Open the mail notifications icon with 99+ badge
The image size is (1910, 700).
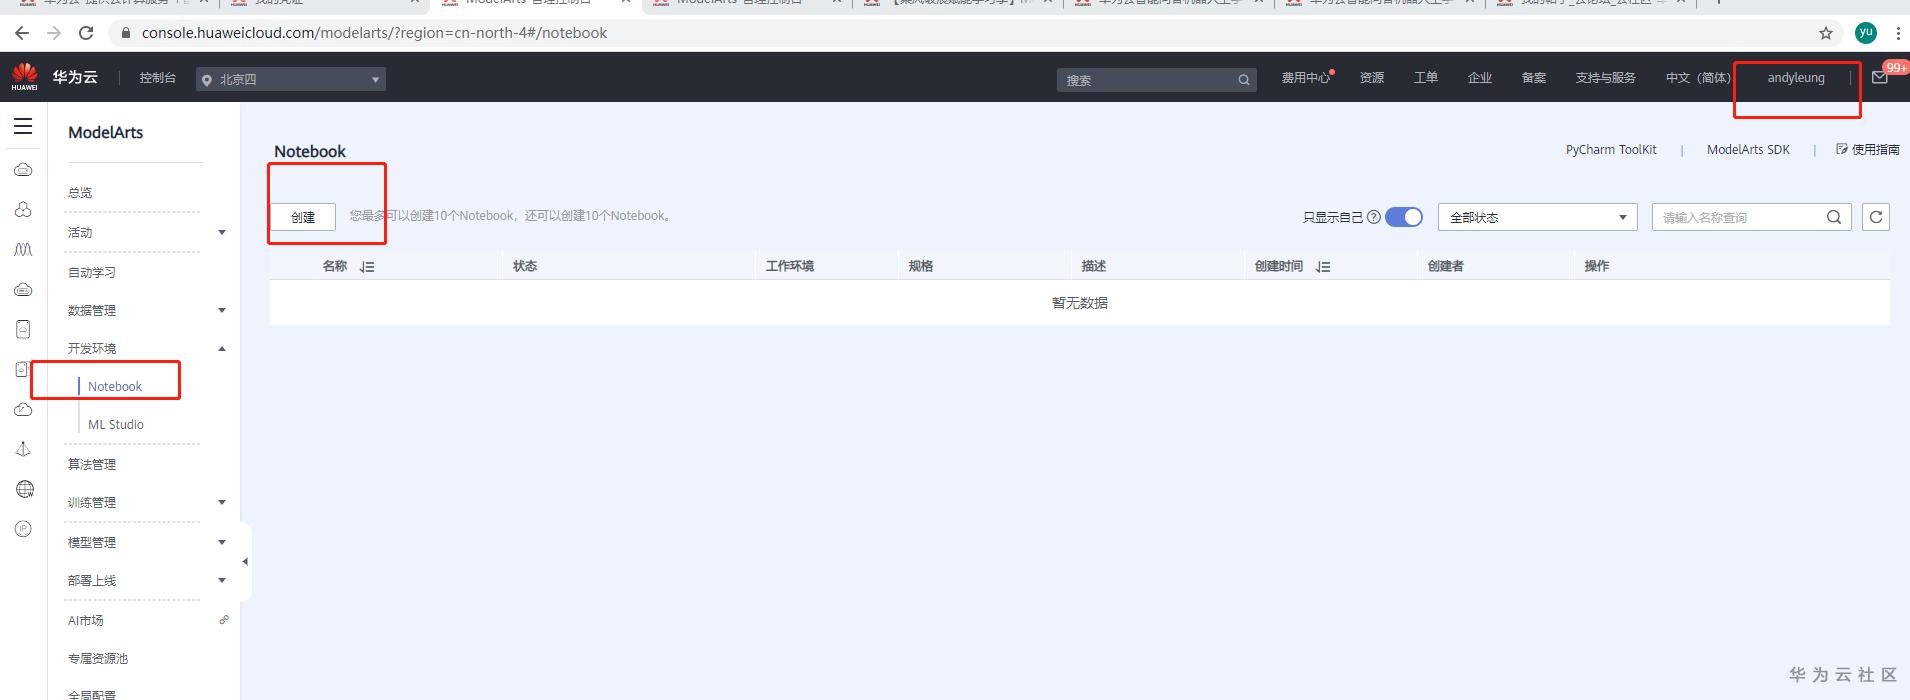[x=1879, y=78]
